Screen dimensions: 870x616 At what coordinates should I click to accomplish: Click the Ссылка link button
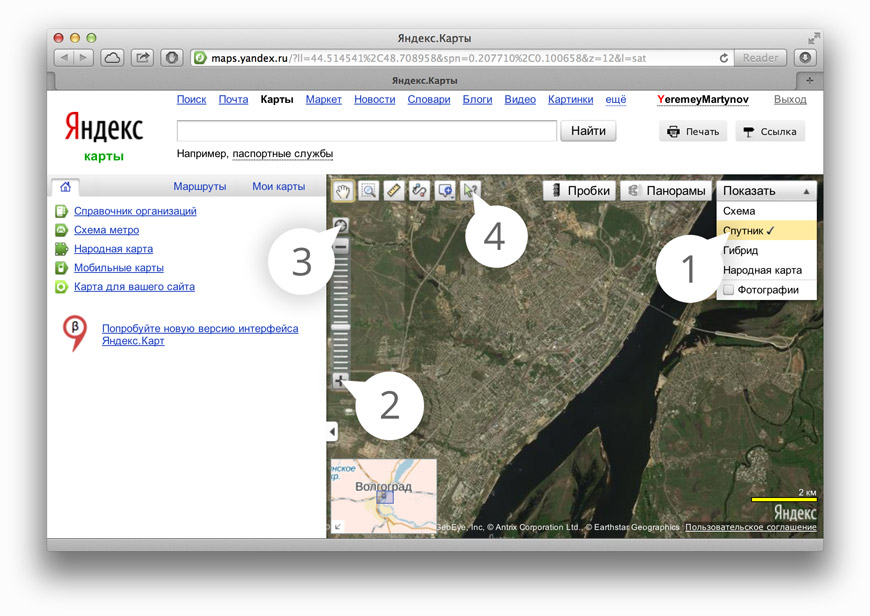770,132
